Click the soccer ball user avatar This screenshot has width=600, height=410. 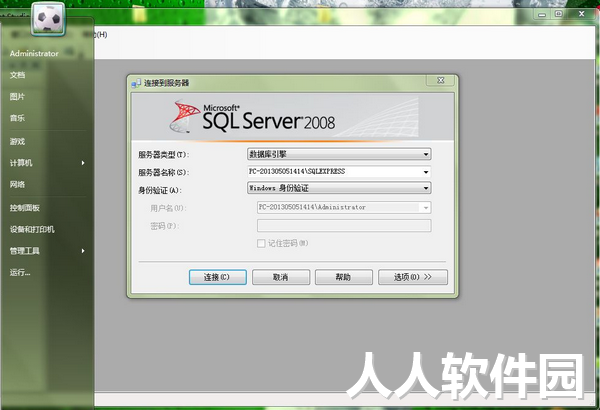click(48, 19)
